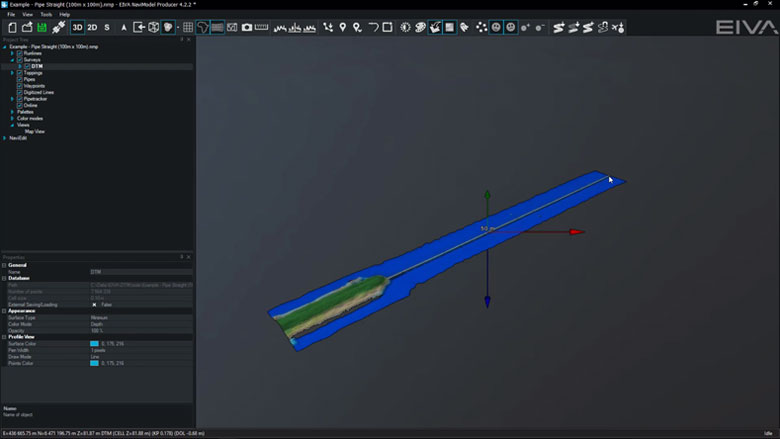Open the Tools menu
The height and width of the screenshot is (439, 780).
click(46, 15)
